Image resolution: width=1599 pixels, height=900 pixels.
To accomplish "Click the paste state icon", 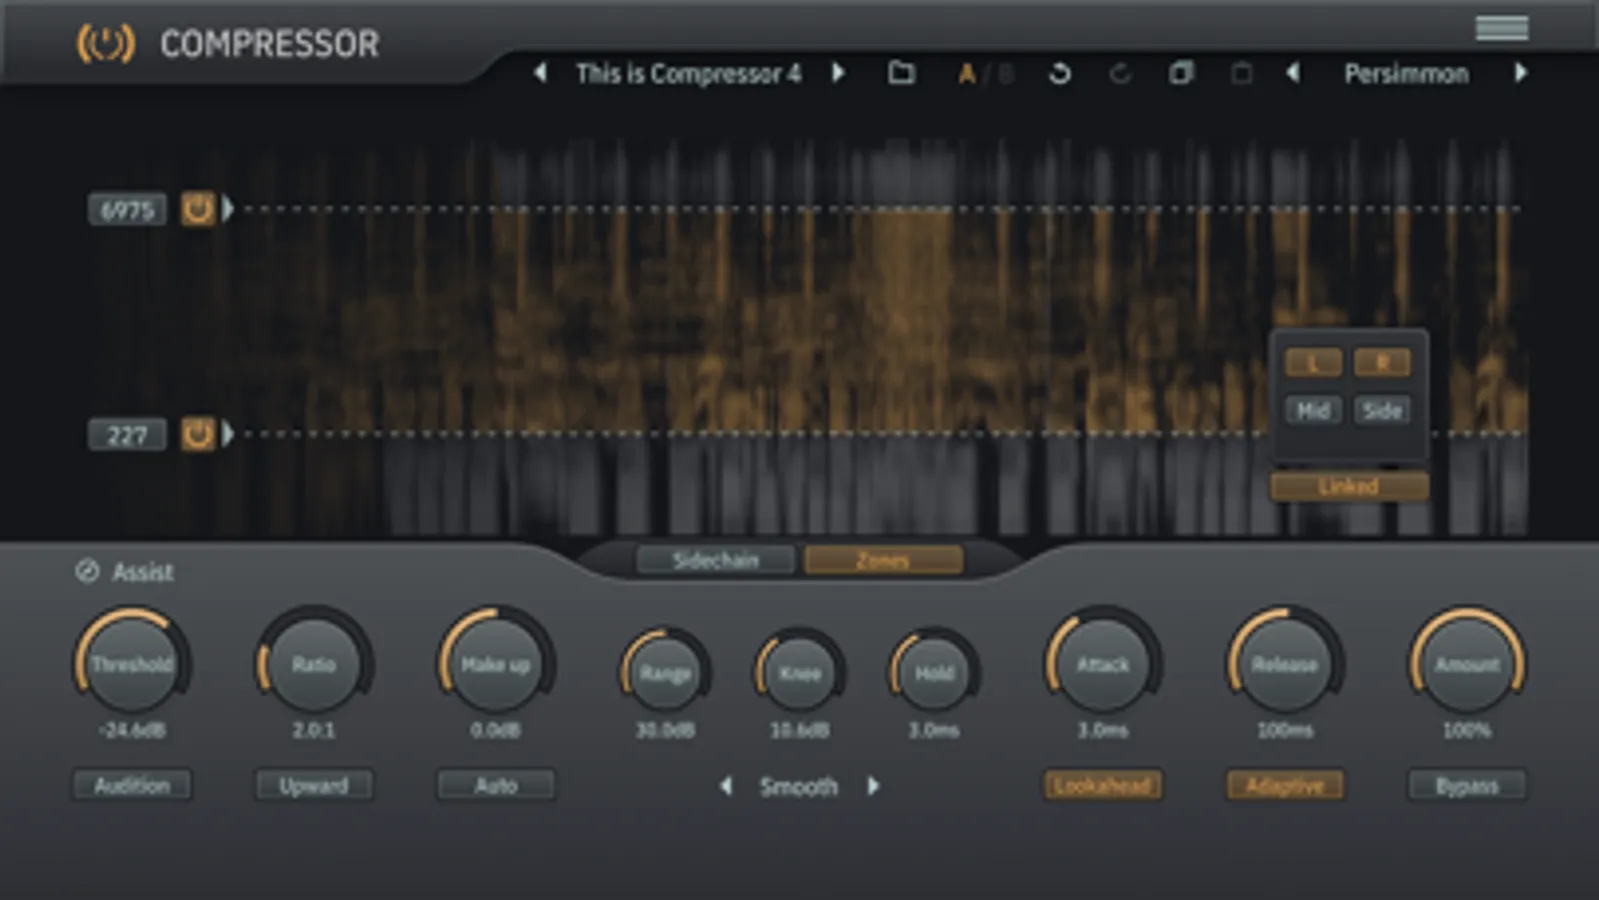I will click(1241, 73).
